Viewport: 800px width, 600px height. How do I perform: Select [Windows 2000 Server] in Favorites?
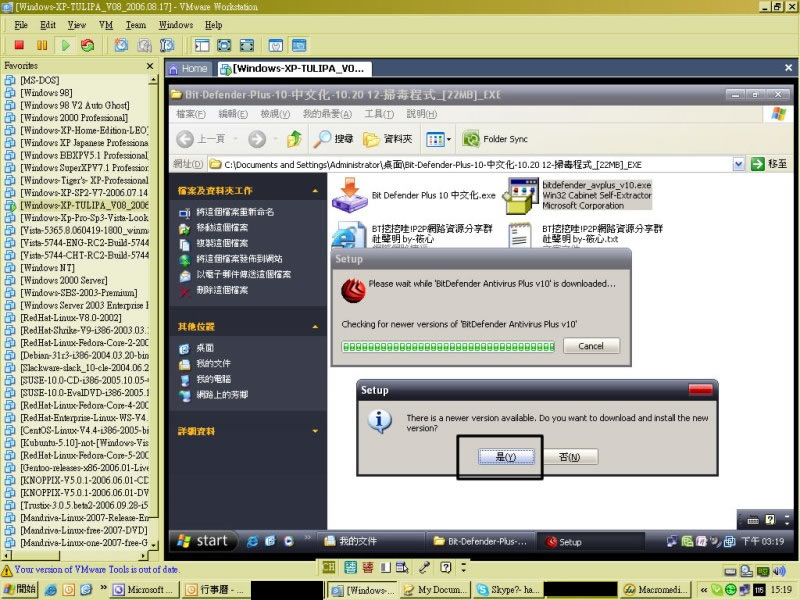64,280
